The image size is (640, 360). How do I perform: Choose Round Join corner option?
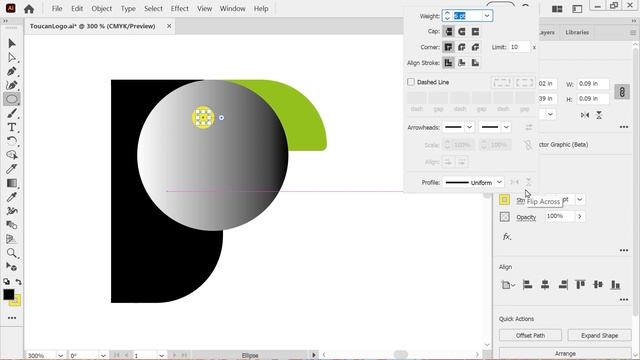(x=462, y=47)
